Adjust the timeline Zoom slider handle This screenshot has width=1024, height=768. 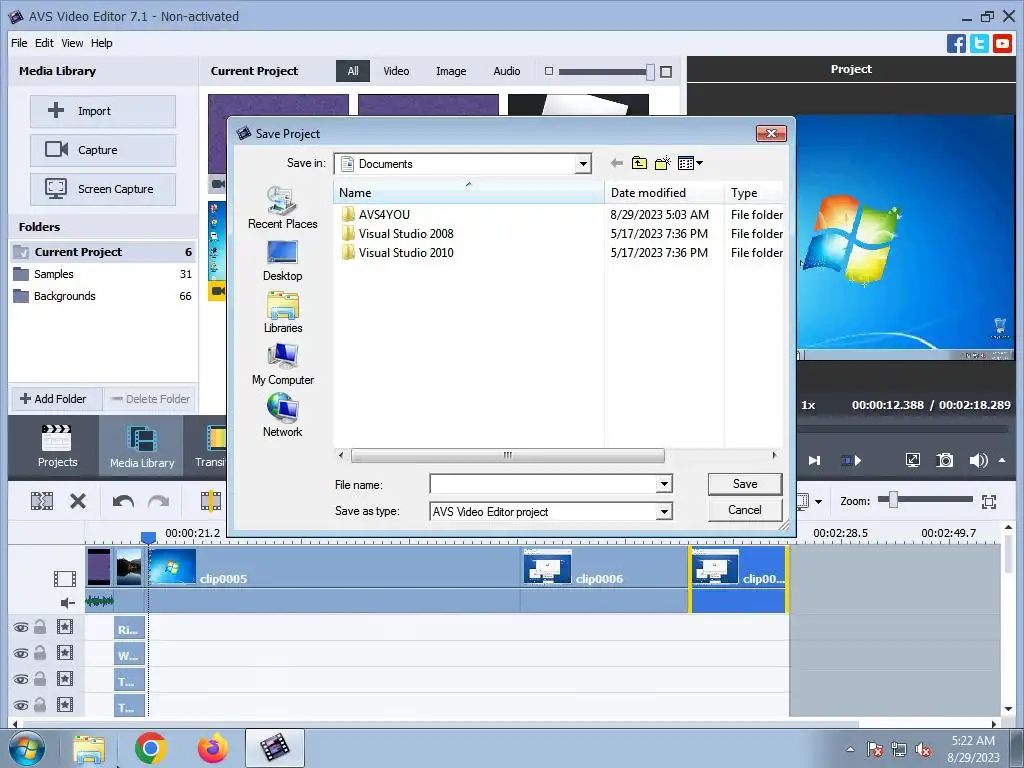(x=893, y=500)
